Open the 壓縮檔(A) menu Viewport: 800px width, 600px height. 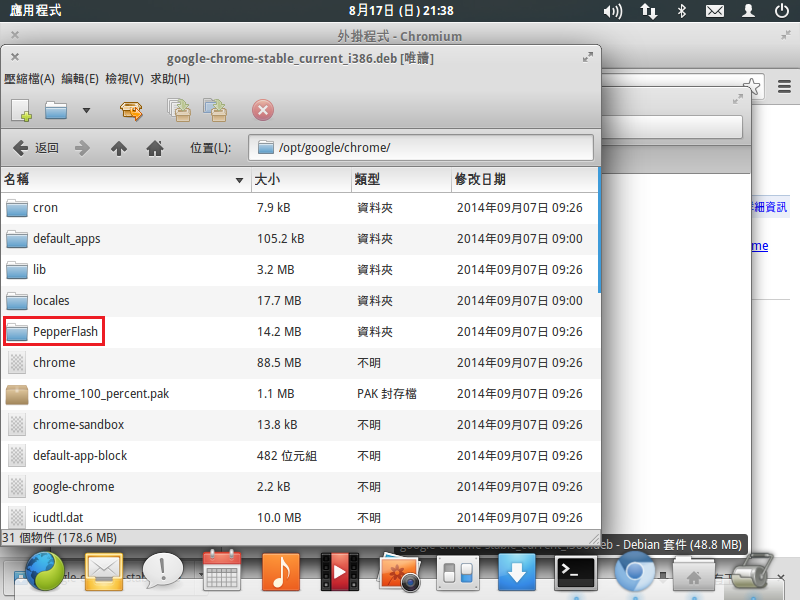coord(29,79)
